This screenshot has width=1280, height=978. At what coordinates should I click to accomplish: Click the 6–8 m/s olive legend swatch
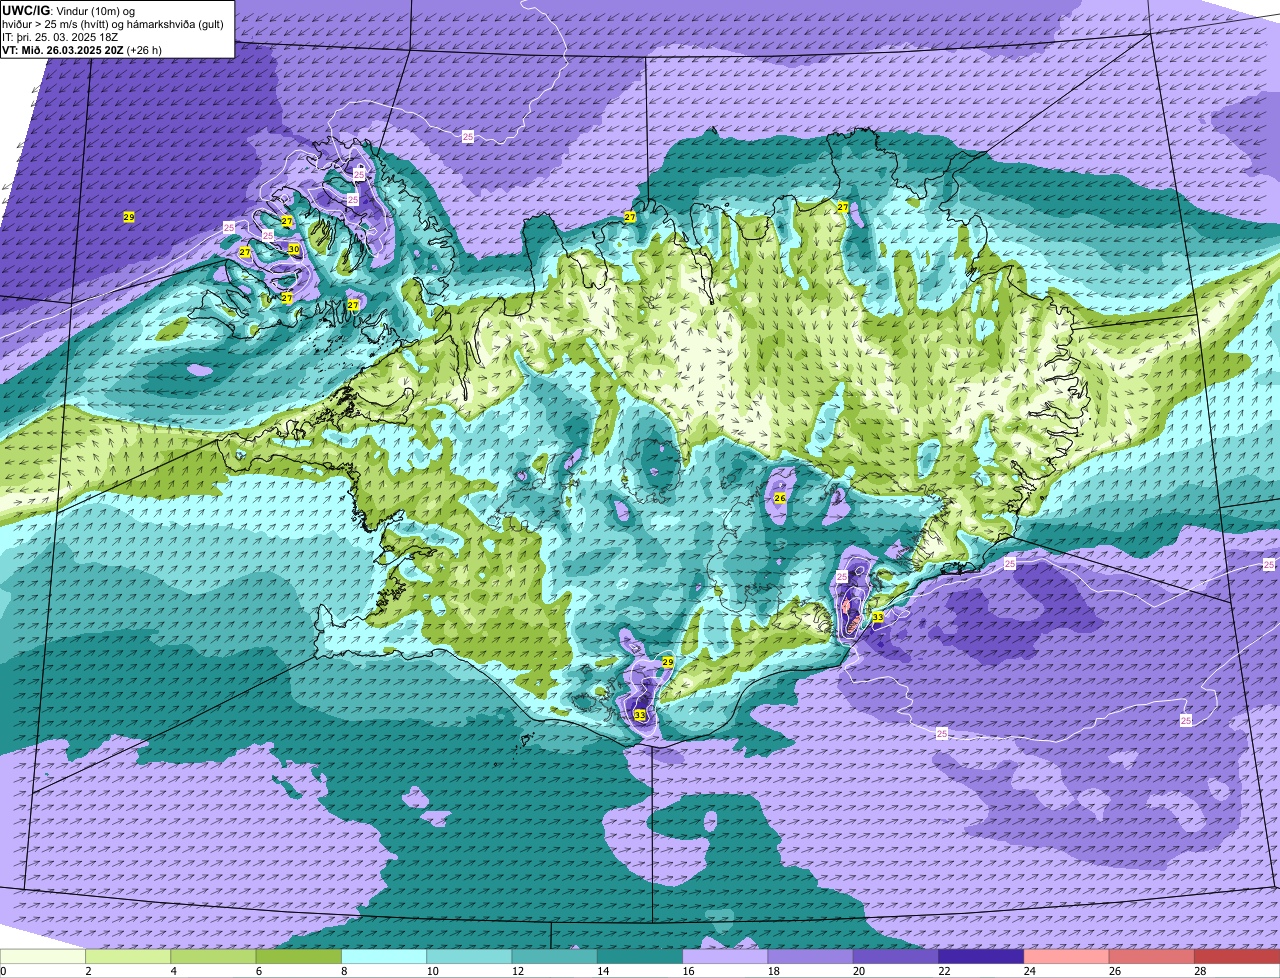pos(299,956)
